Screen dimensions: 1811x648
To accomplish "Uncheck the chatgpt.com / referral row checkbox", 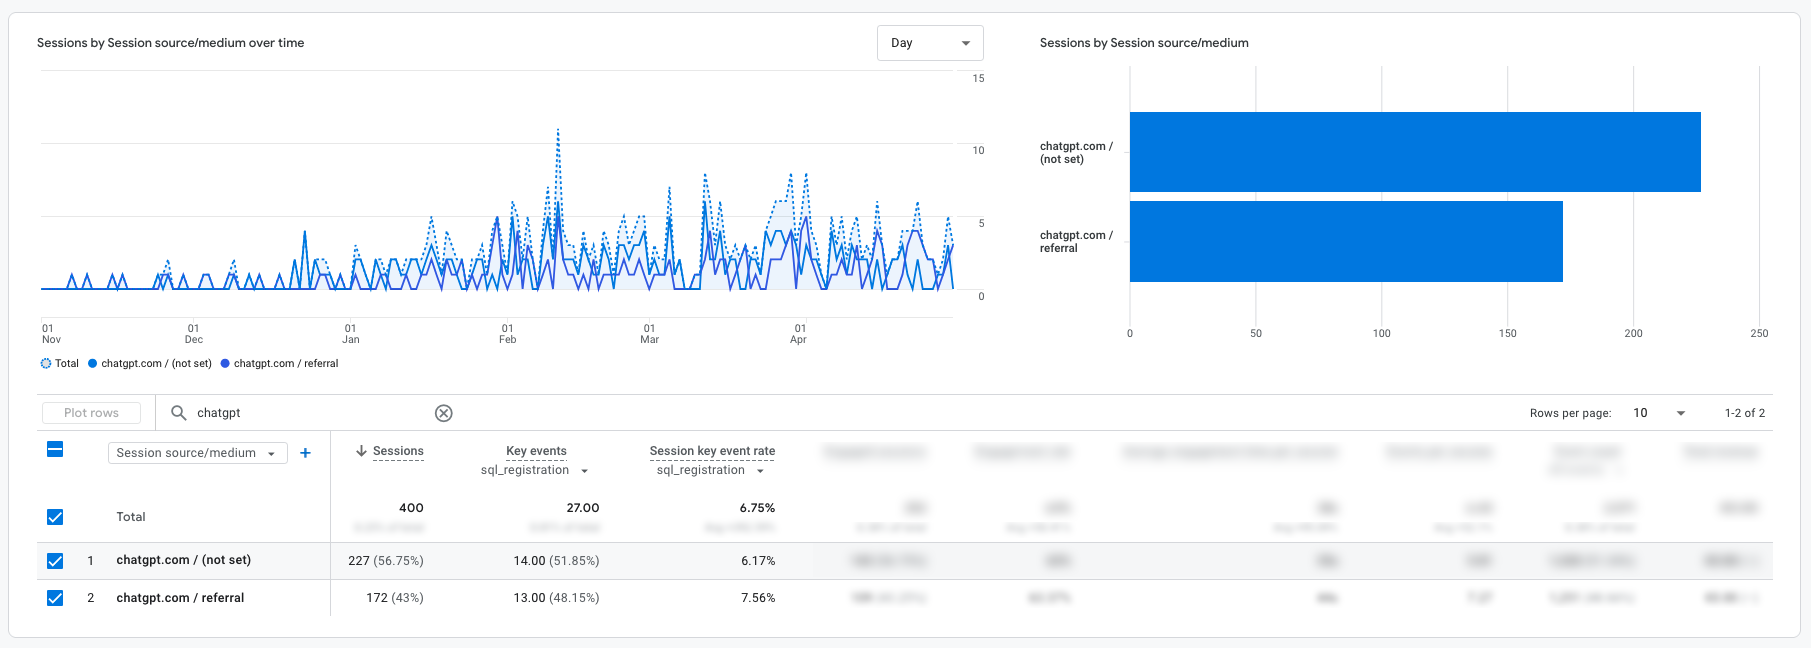I will coord(55,598).
